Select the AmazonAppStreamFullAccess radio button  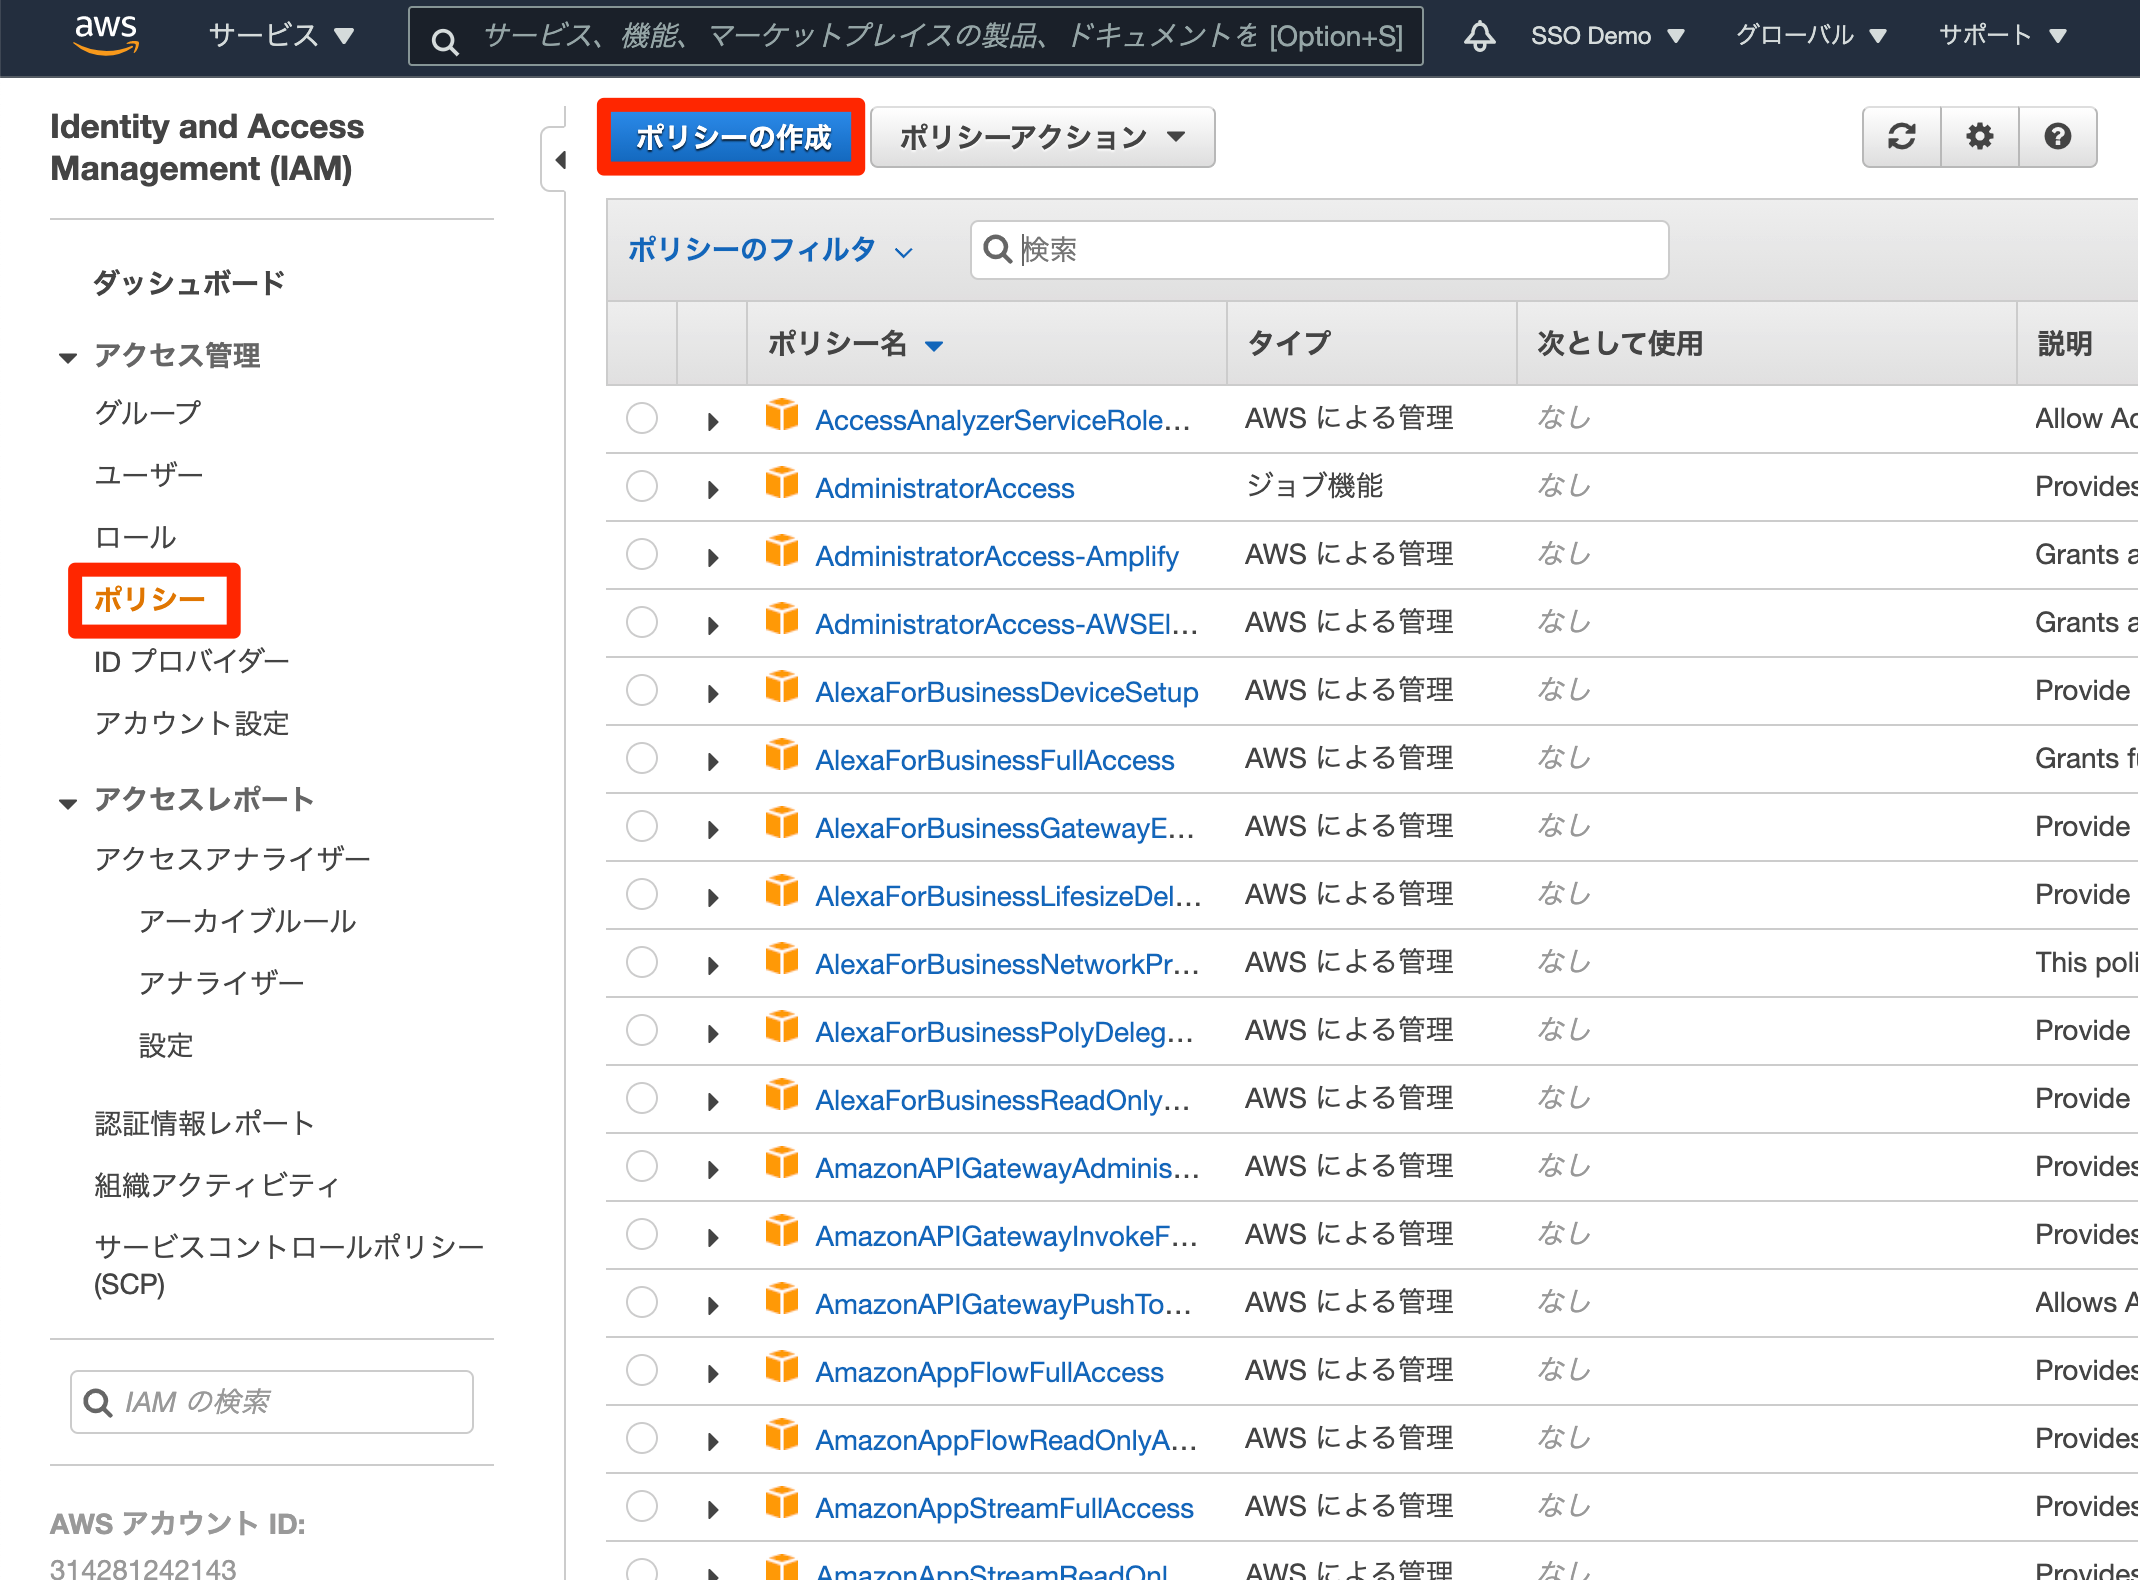tap(642, 1506)
